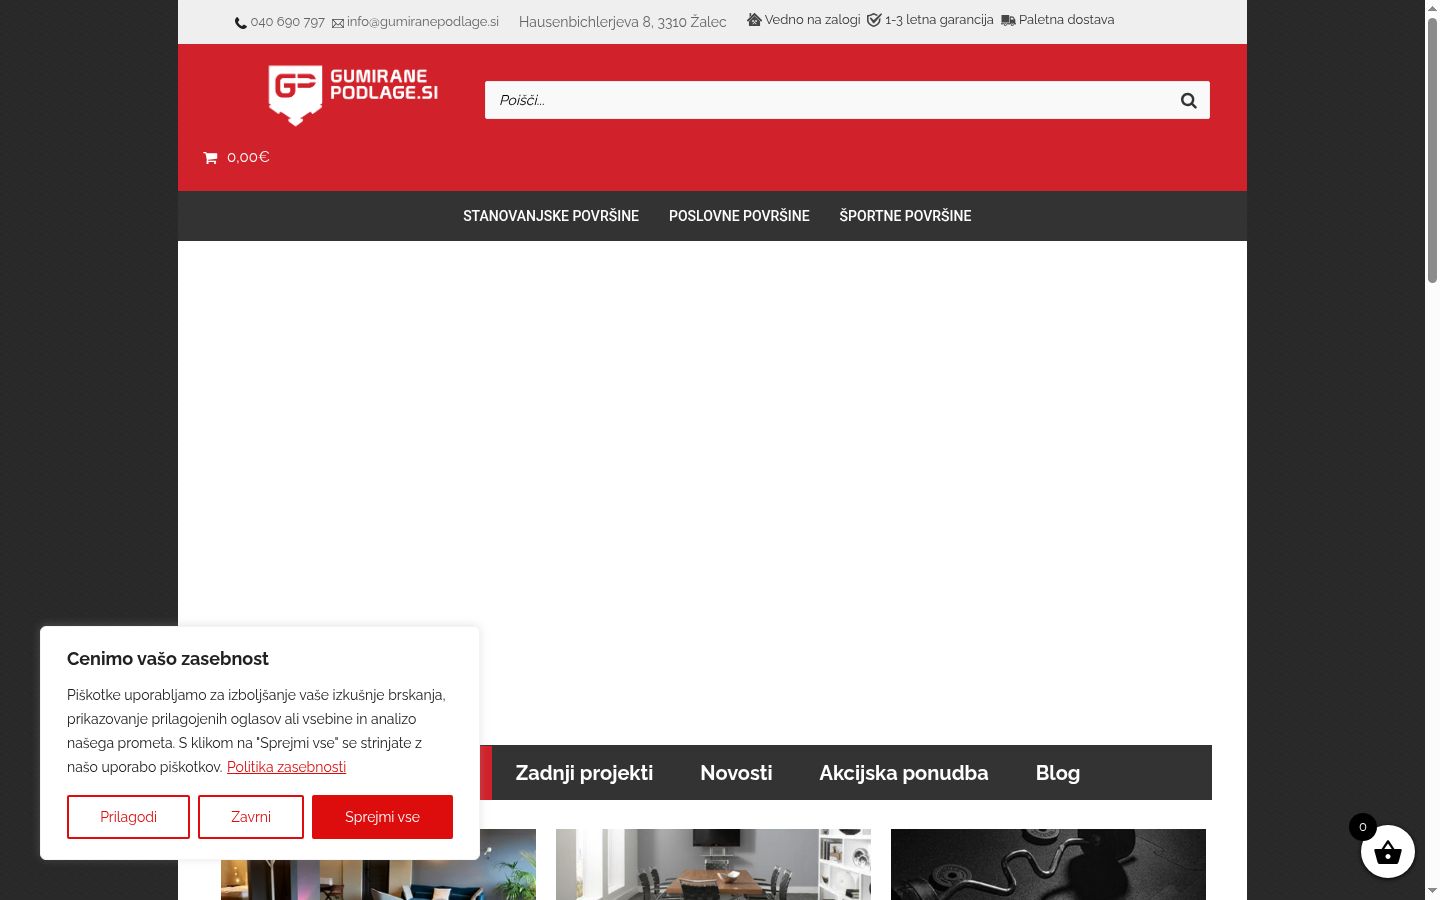This screenshot has width=1440, height=900.
Task: Click the house icon near Vedno na zalogi
Action: click(x=754, y=20)
